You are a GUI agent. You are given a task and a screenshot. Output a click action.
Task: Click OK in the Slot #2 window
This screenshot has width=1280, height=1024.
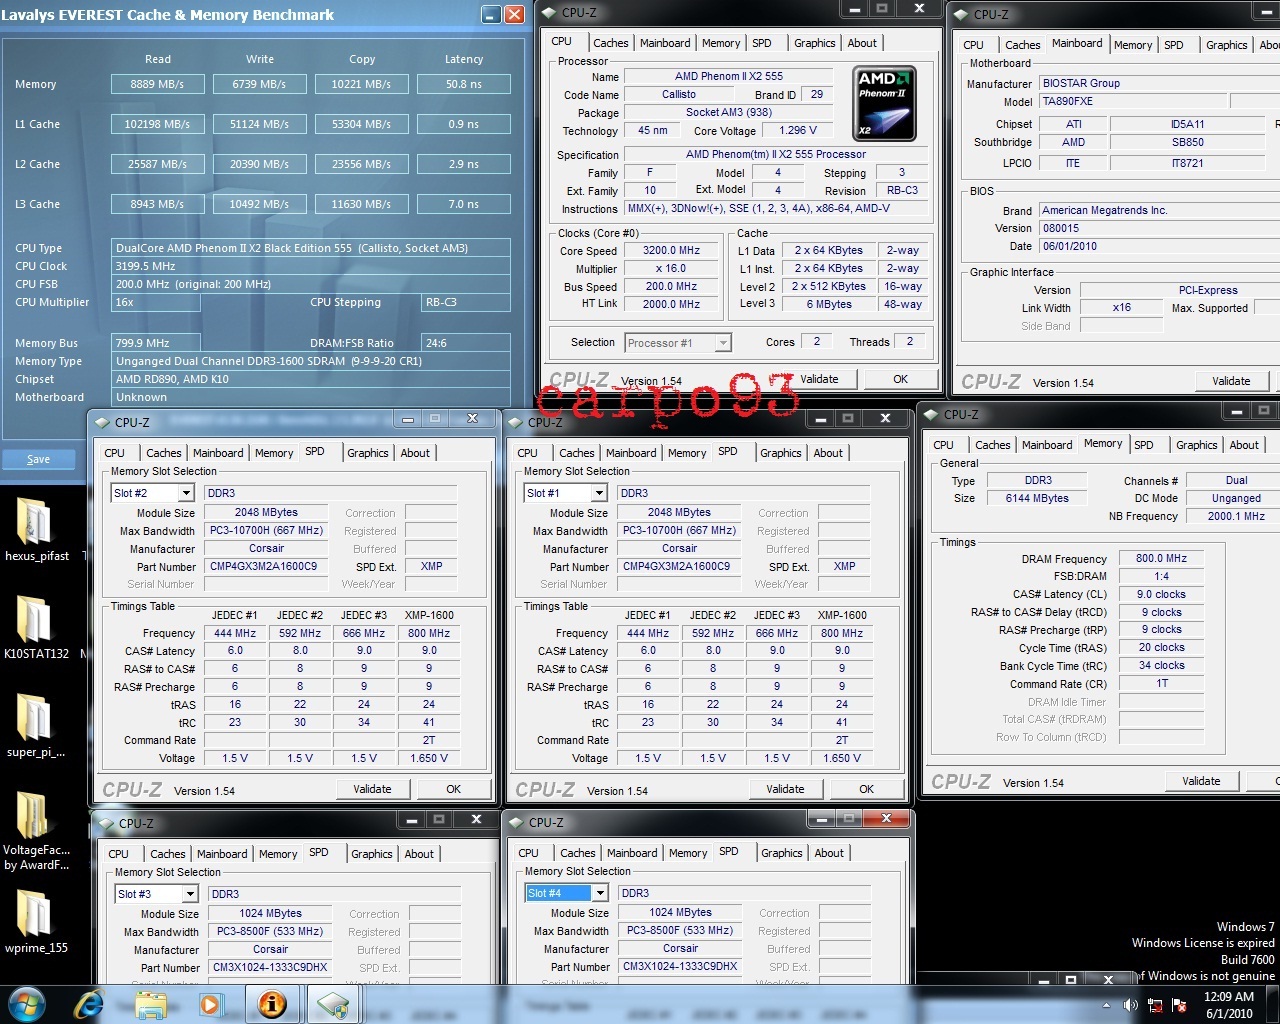pos(454,789)
